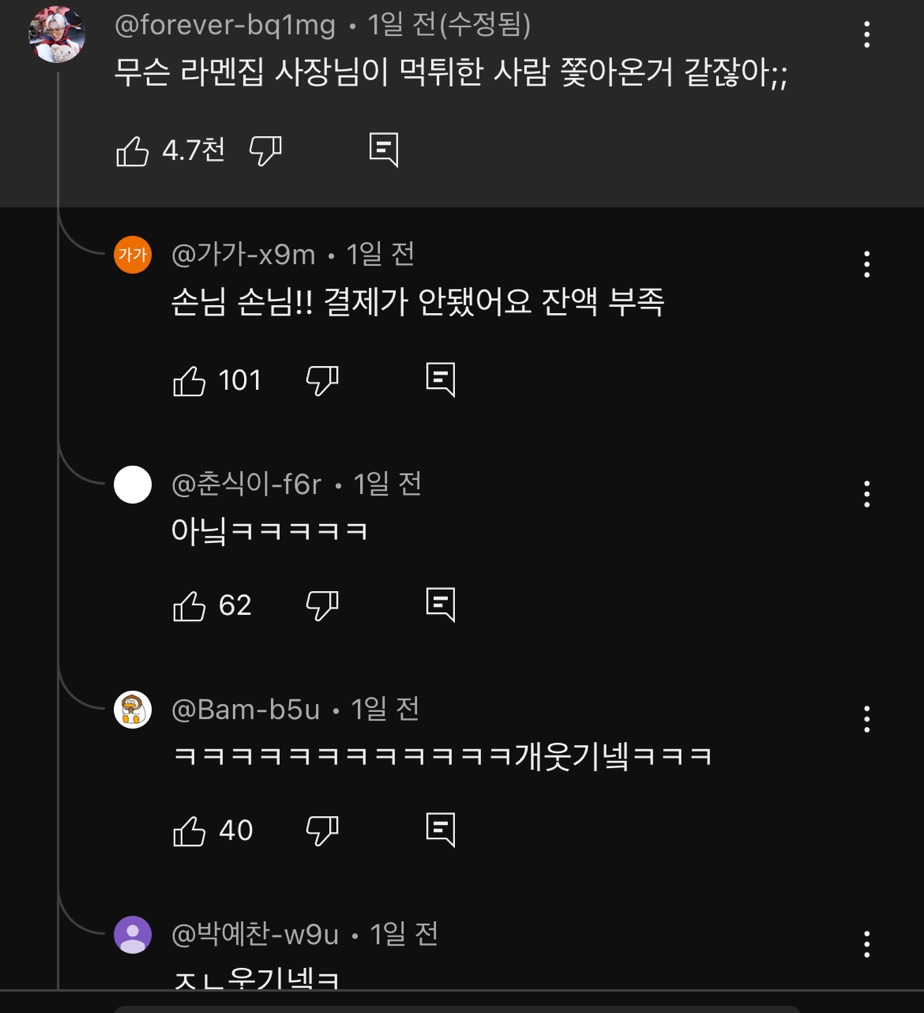Open @forever-bq1mg's channel via username
This screenshot has width=924, height=1013.
tap(225, 24)
